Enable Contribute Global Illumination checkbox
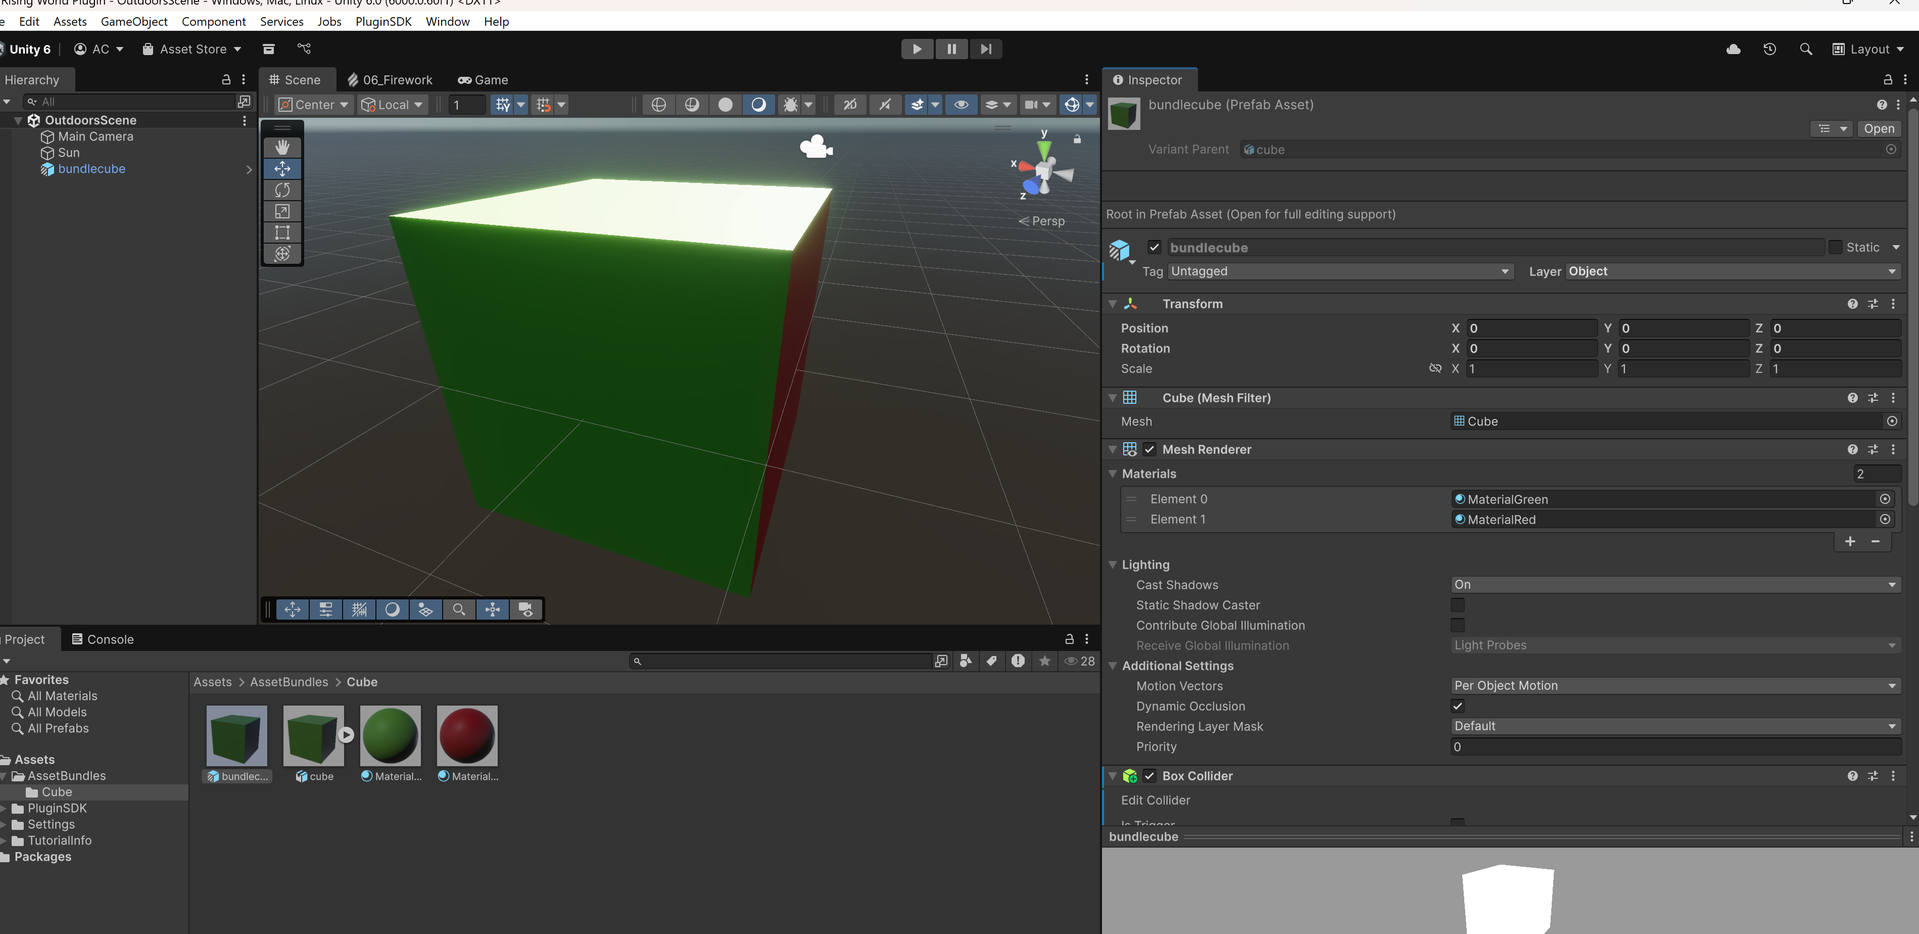Screen dimensions: 1919x934 pyautogui.click(x=1457, y=625)
